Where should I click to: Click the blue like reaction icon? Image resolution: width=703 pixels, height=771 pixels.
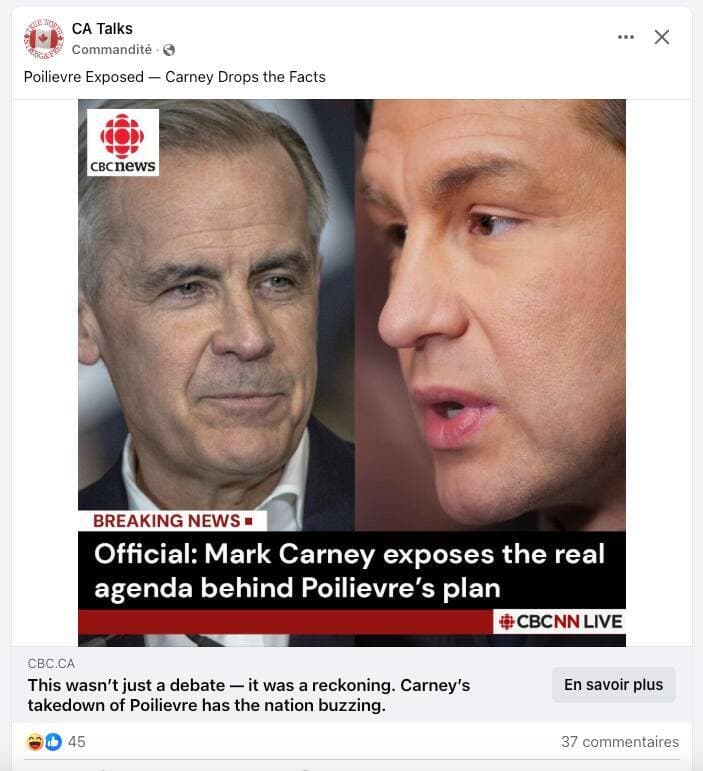click(54, 741)
